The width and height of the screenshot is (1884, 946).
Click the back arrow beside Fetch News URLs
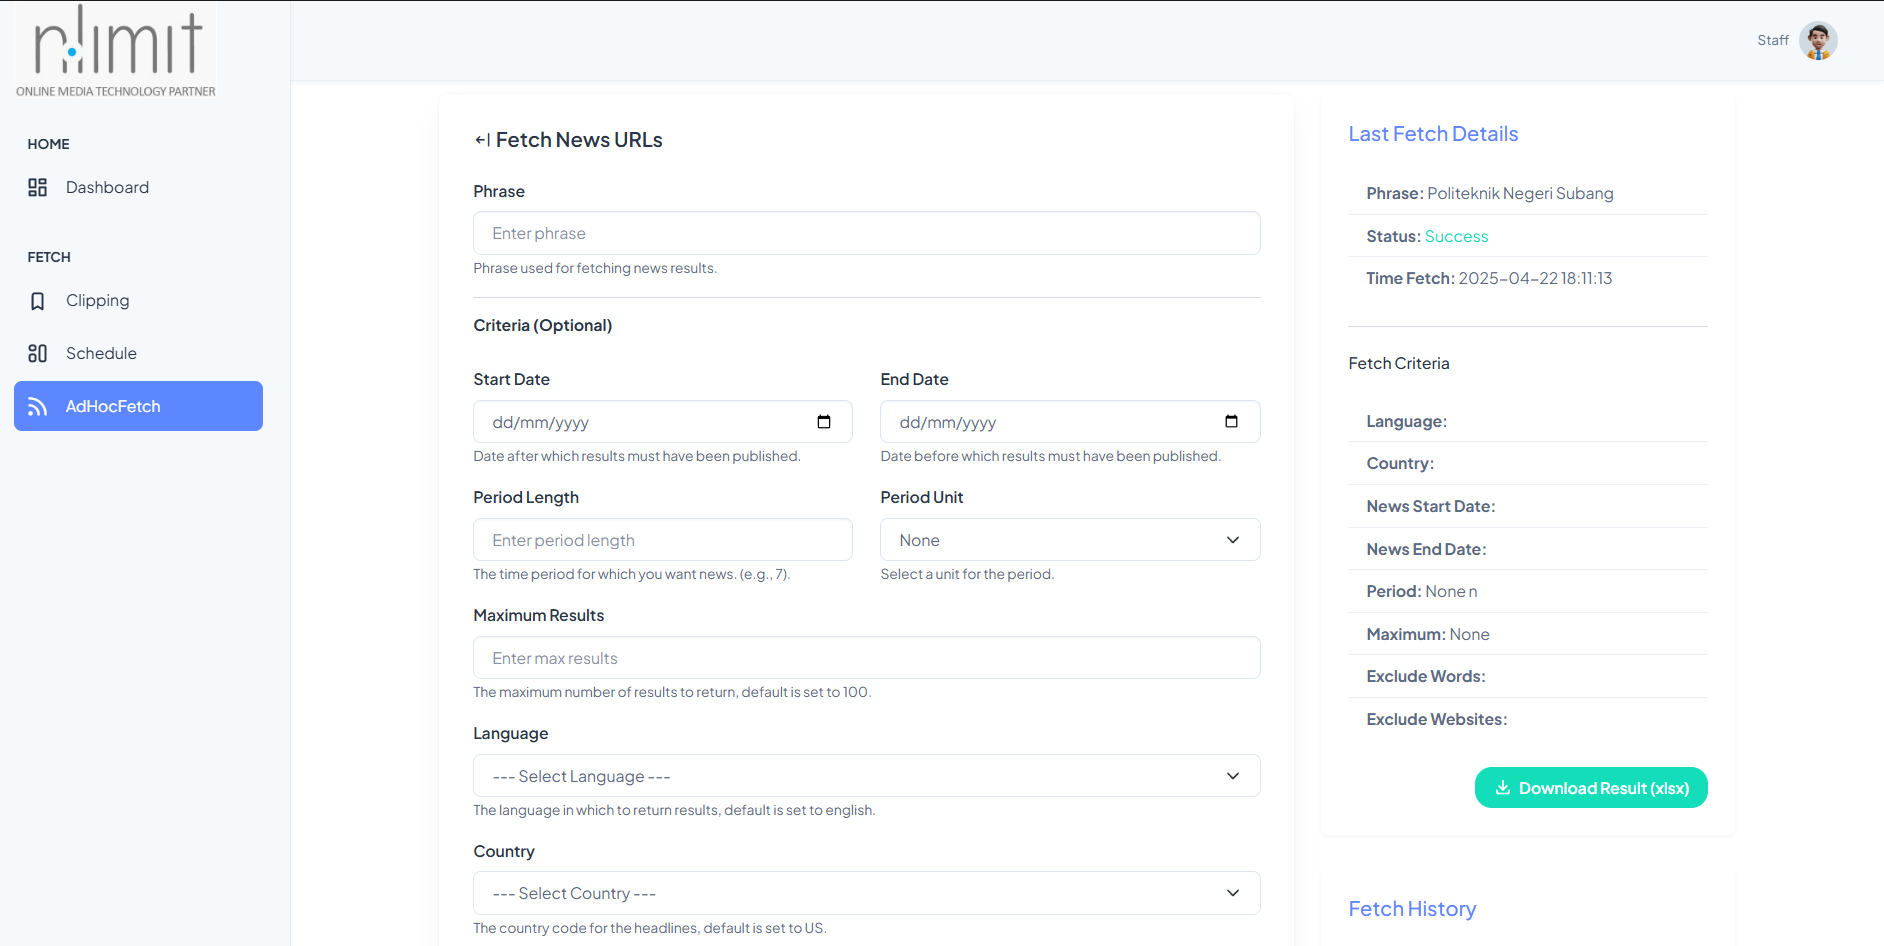point(482,140)
